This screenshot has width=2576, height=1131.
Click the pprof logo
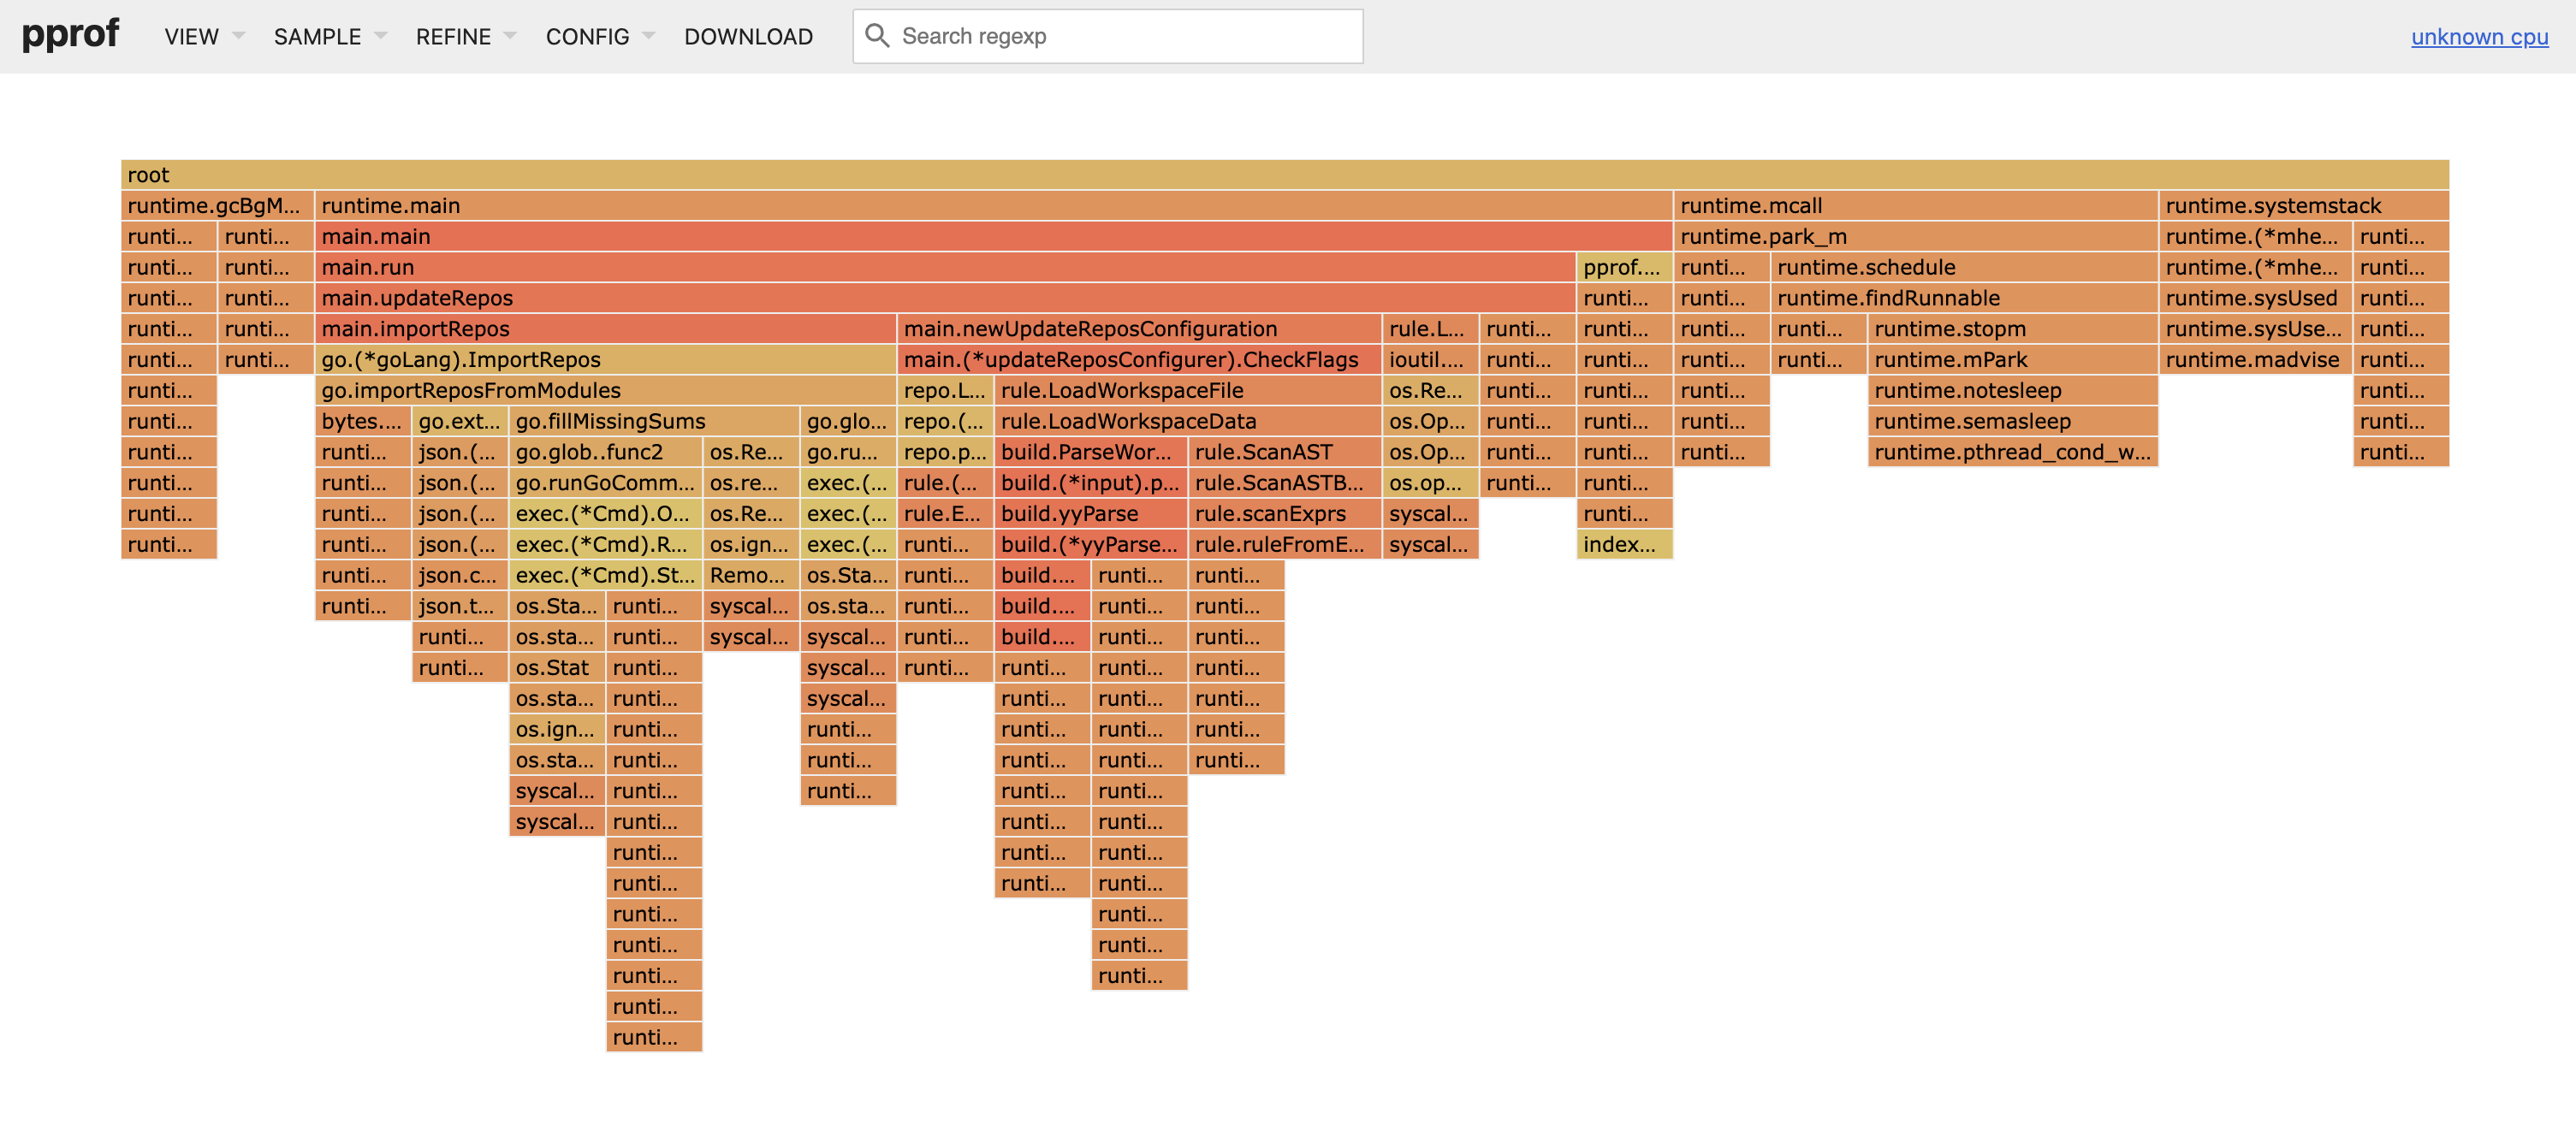70,34
